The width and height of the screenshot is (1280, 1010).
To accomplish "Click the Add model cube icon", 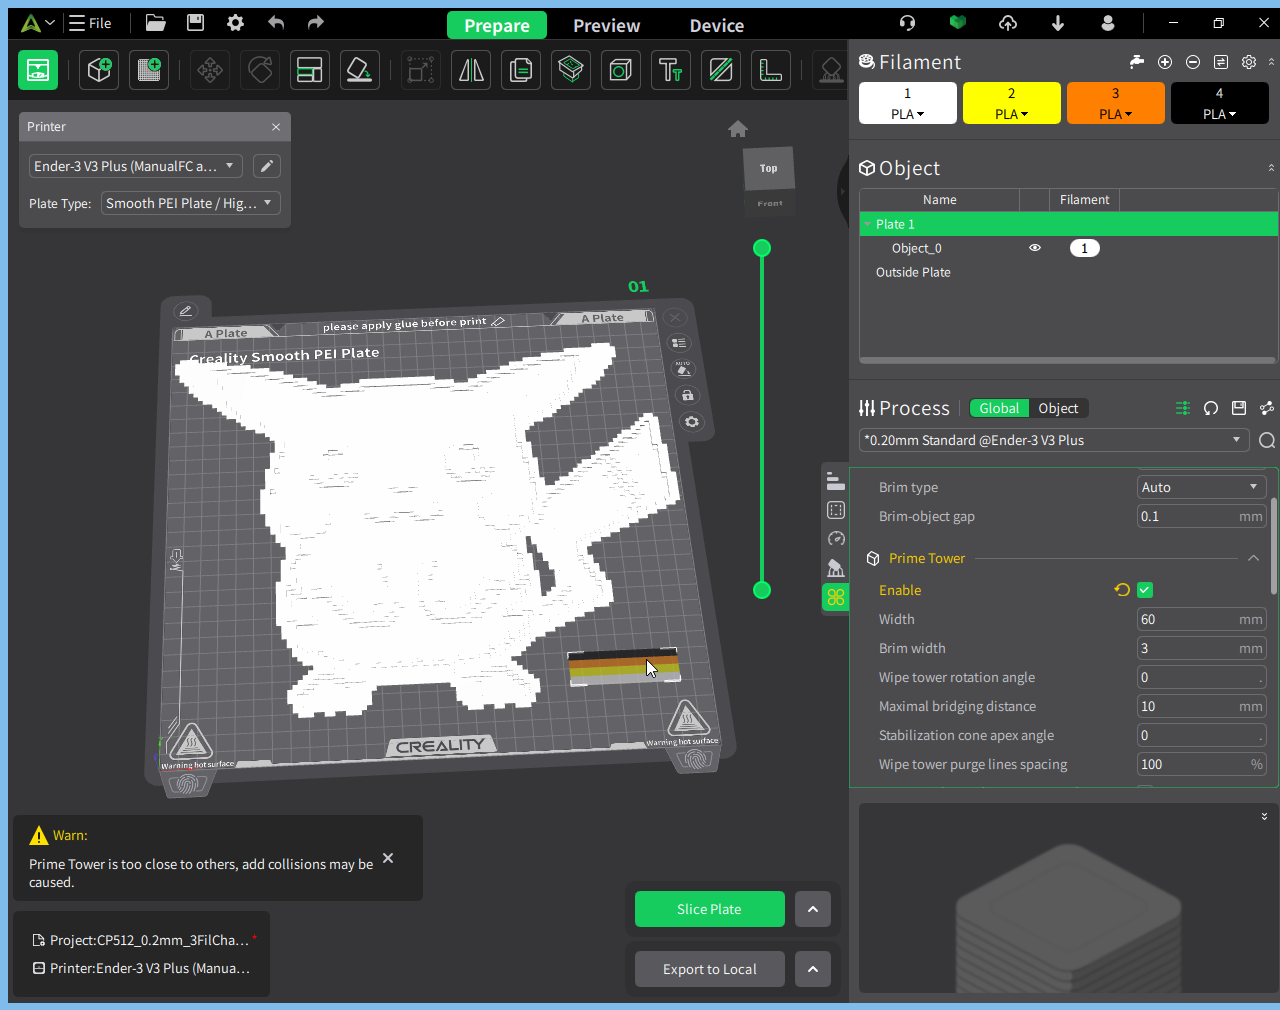I will 99,70.
